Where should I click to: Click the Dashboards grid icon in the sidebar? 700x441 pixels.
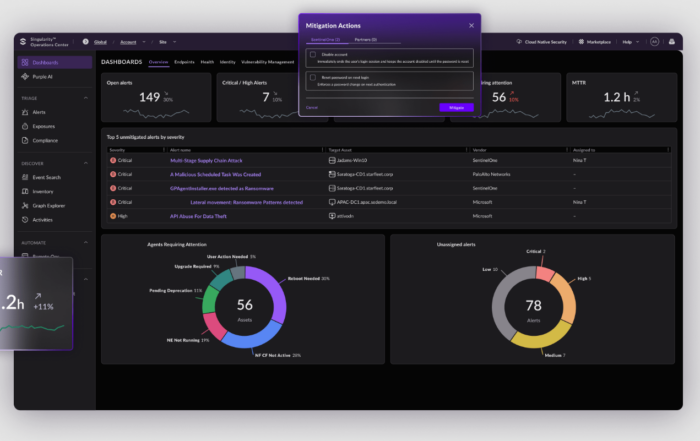click(25, 62)
